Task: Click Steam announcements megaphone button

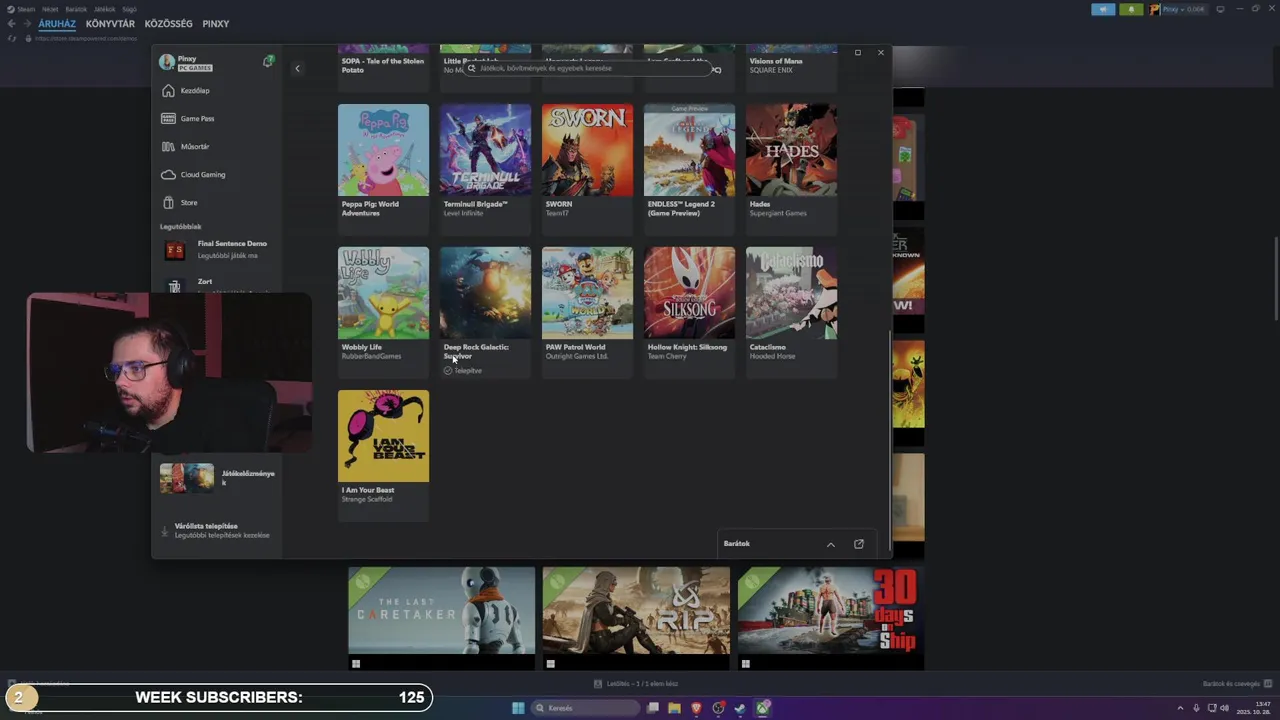Action: (1103, 9)
